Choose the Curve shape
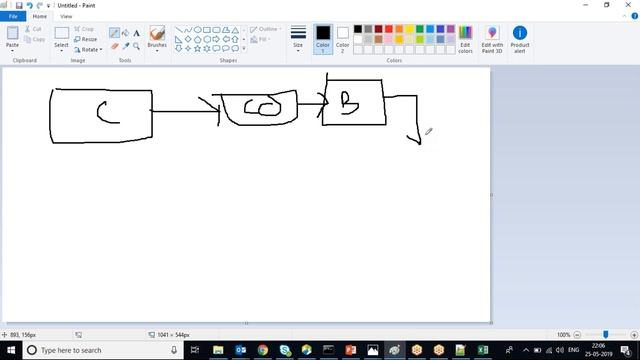 point(188,30)
